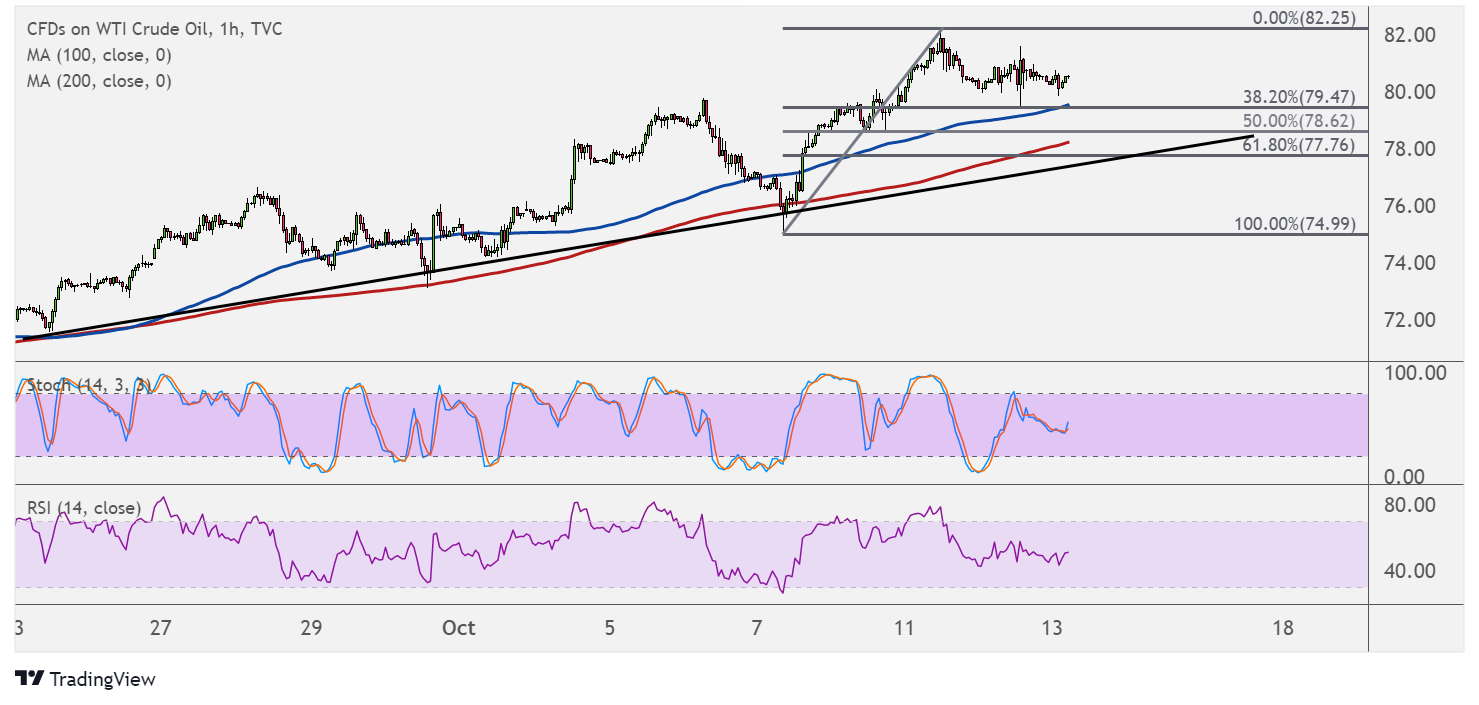The height and width of the screenshot is (705, 1479).
Task: Click the 13 date label on time axis
Action: click(1051, 629)
